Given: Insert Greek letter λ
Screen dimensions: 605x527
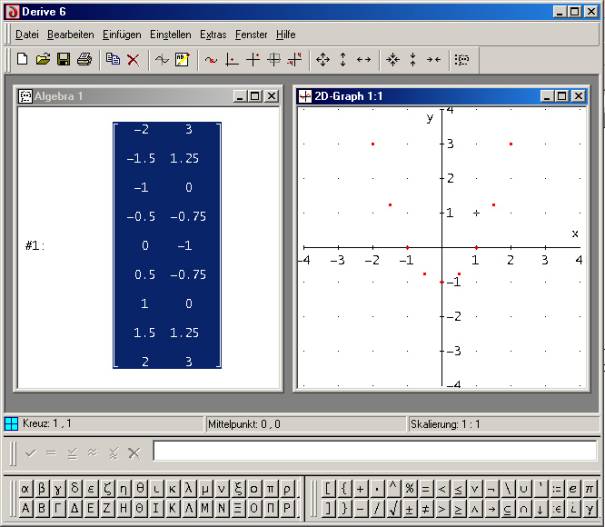Looking at the screenshot, I should 189,489.
